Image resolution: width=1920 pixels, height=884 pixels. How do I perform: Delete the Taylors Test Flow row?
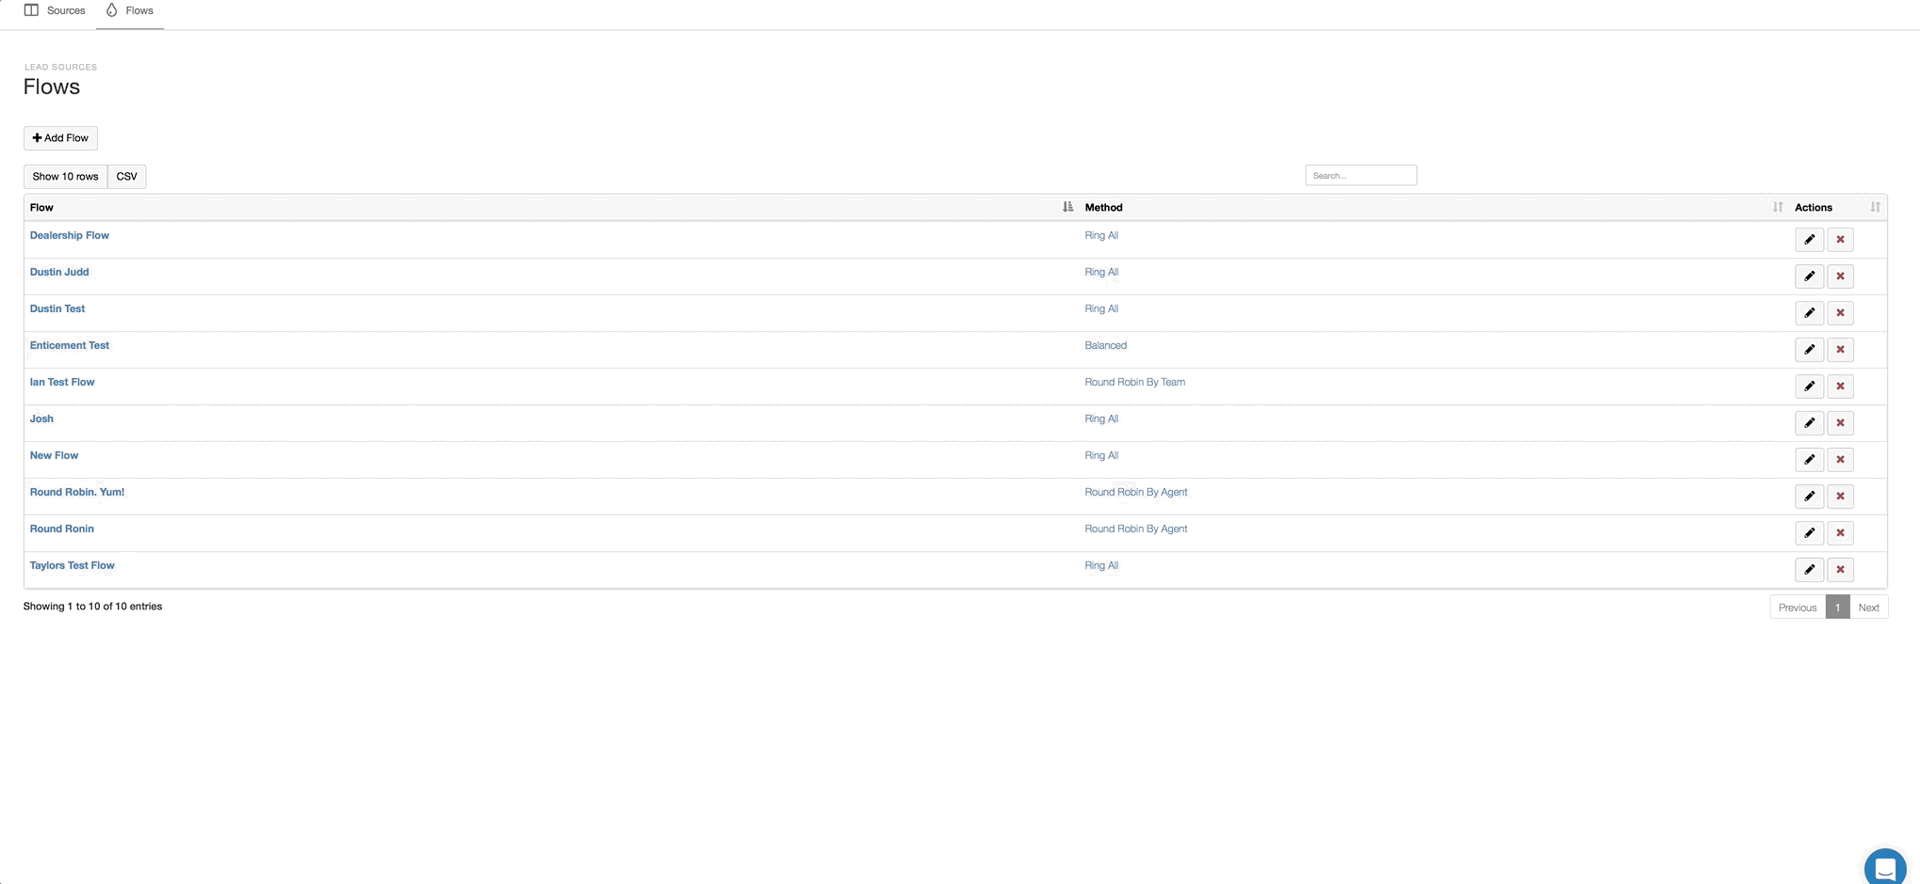[1840, 570]
